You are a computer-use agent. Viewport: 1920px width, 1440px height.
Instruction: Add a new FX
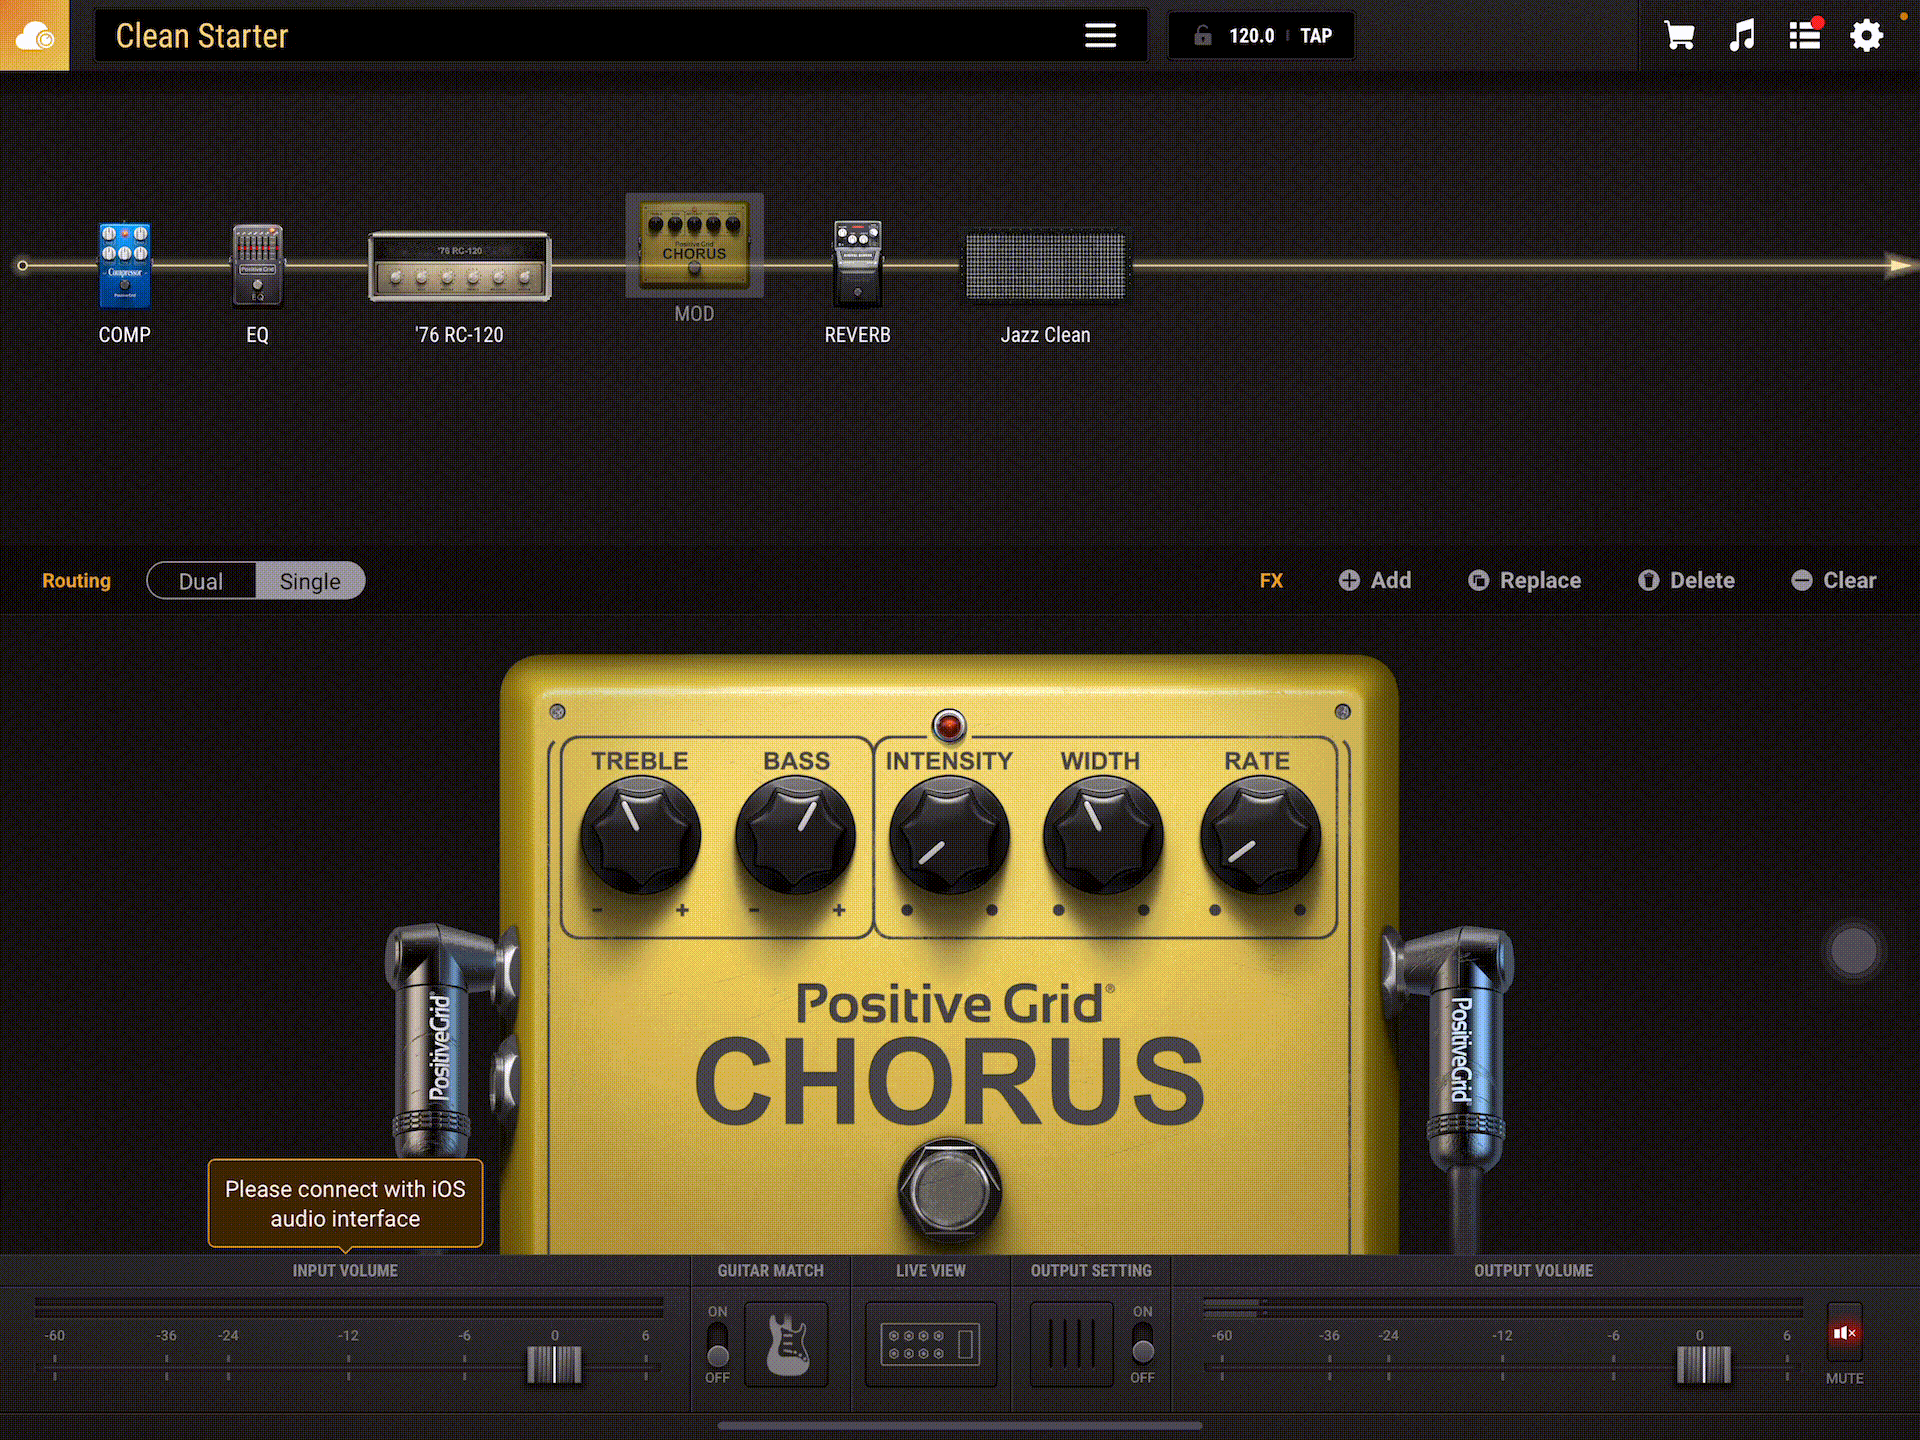tap(1375, 580)
